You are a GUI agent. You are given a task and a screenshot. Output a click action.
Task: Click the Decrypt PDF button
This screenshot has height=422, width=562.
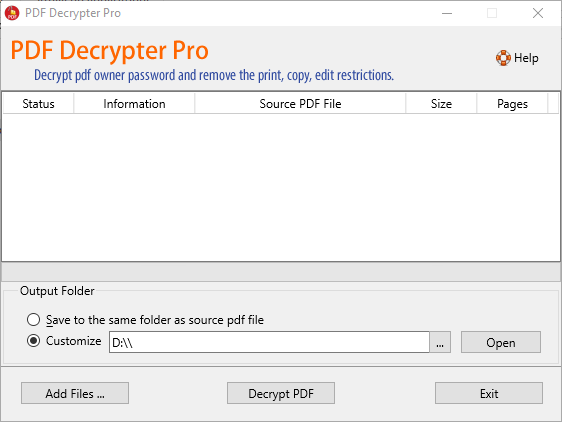pos(281,393)
